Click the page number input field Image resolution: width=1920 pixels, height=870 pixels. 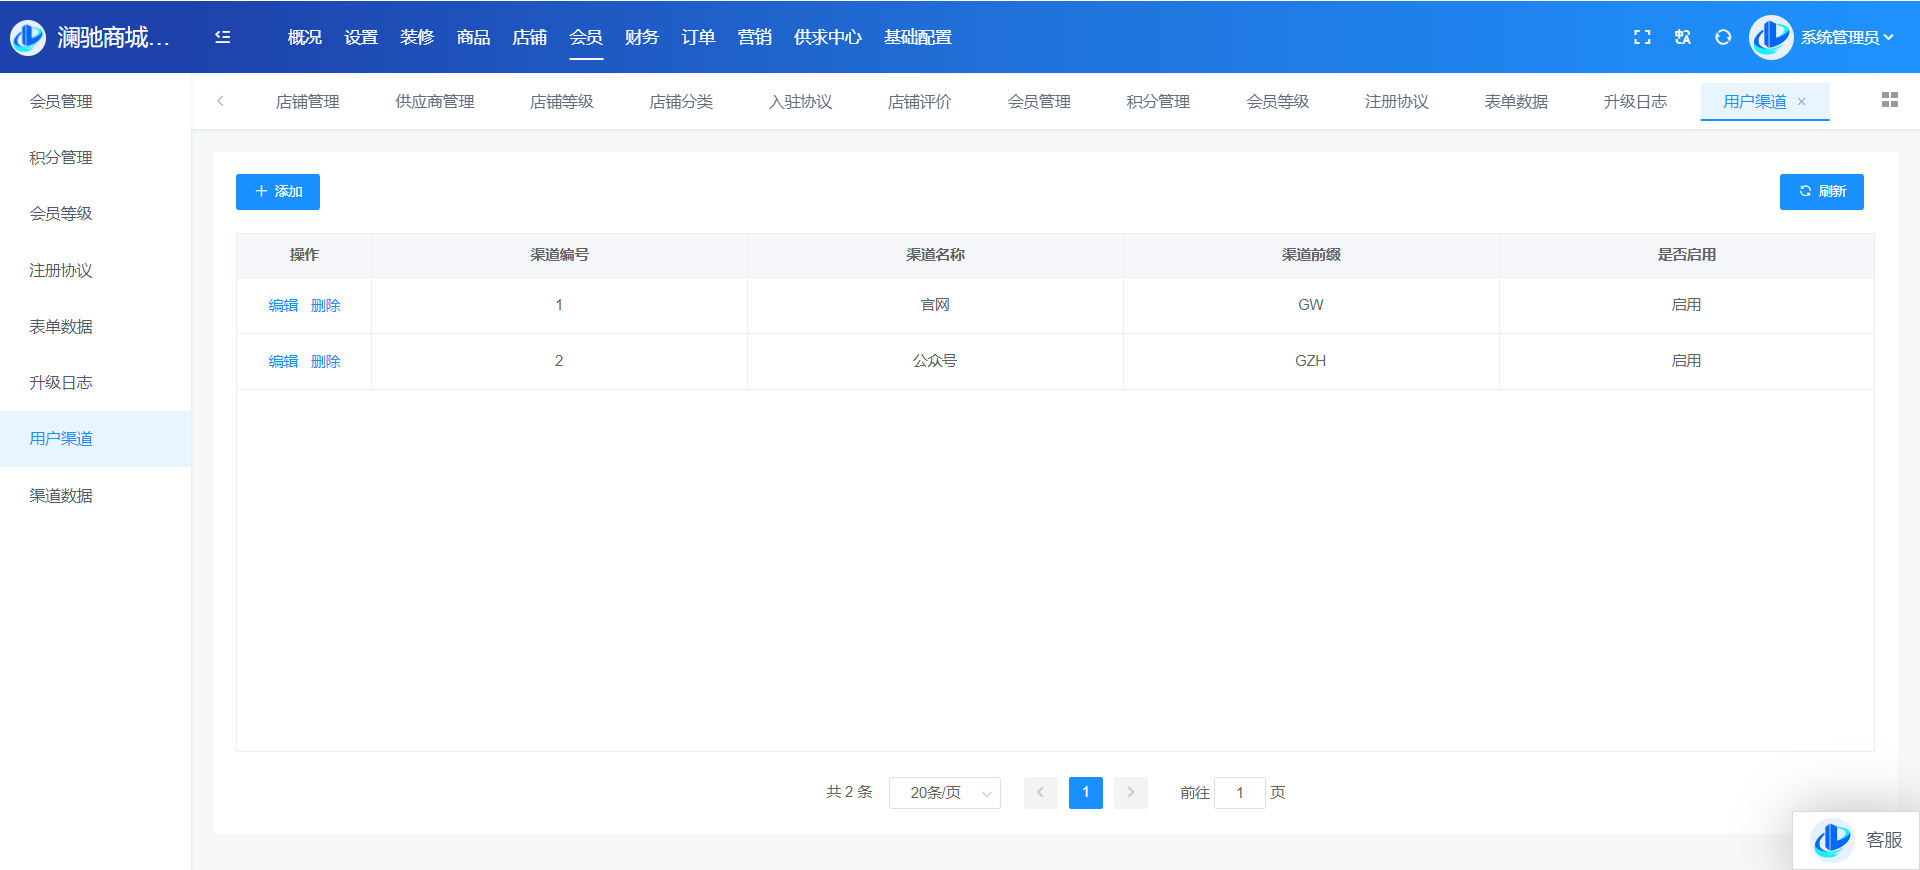point(1240,793)
